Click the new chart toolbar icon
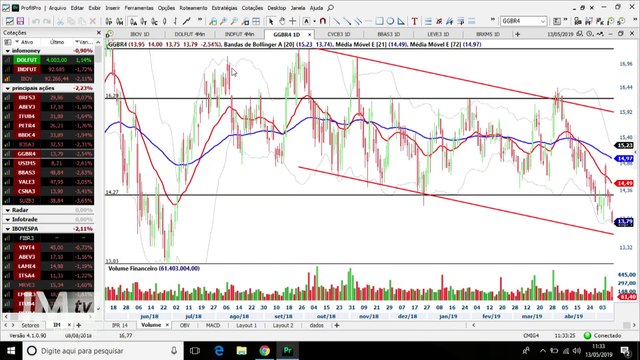 click(x=9, y=21)
